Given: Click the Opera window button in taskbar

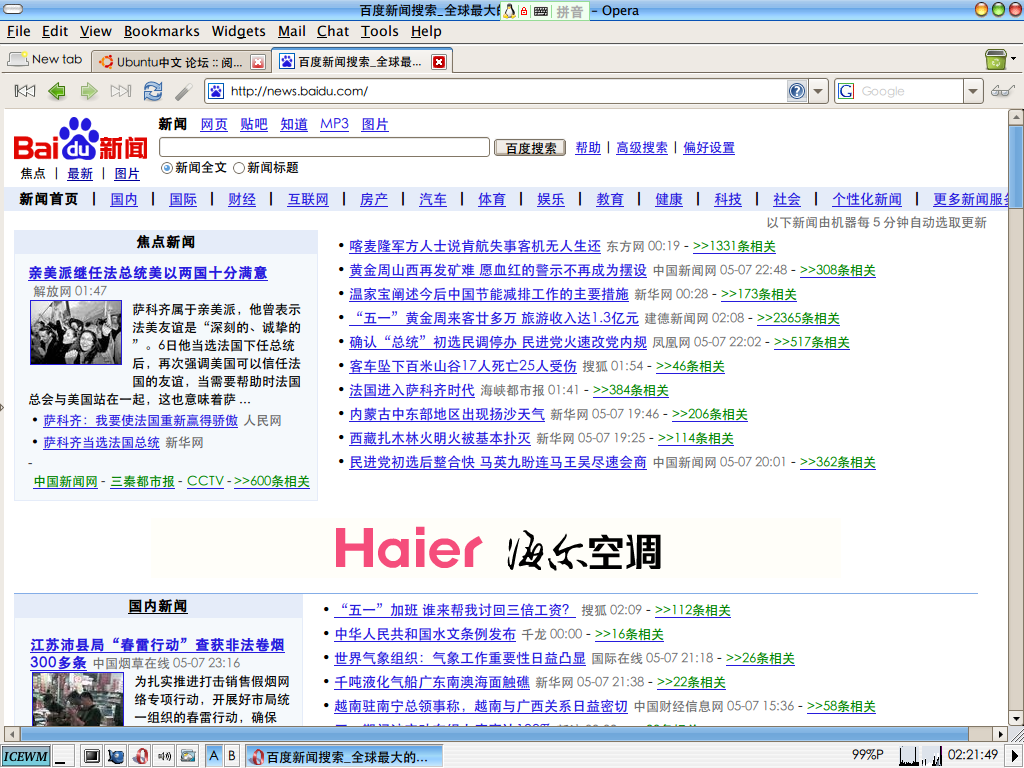Looking at the screenshot, I should pos(344,756).
